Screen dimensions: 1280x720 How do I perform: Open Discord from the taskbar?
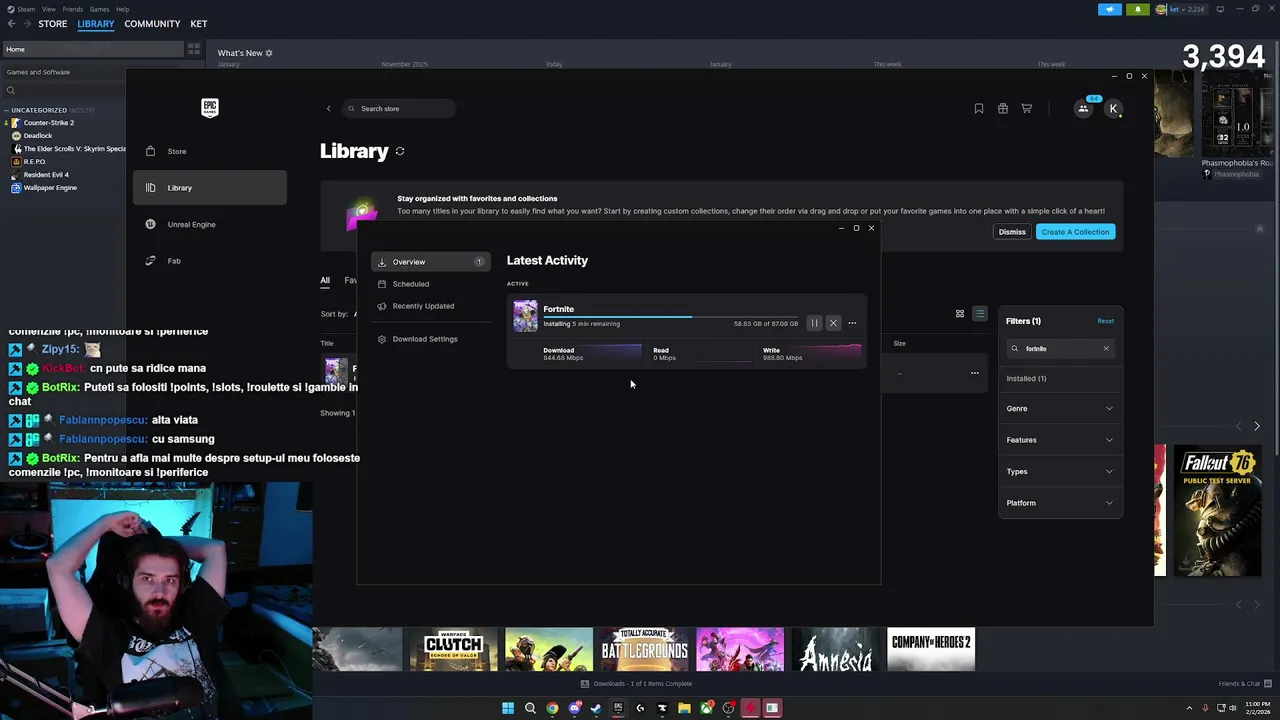pos(574,708)
